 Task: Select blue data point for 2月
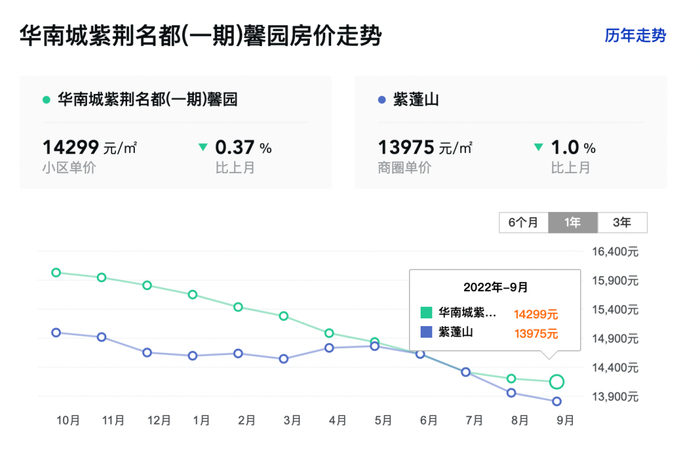[238, 354]
